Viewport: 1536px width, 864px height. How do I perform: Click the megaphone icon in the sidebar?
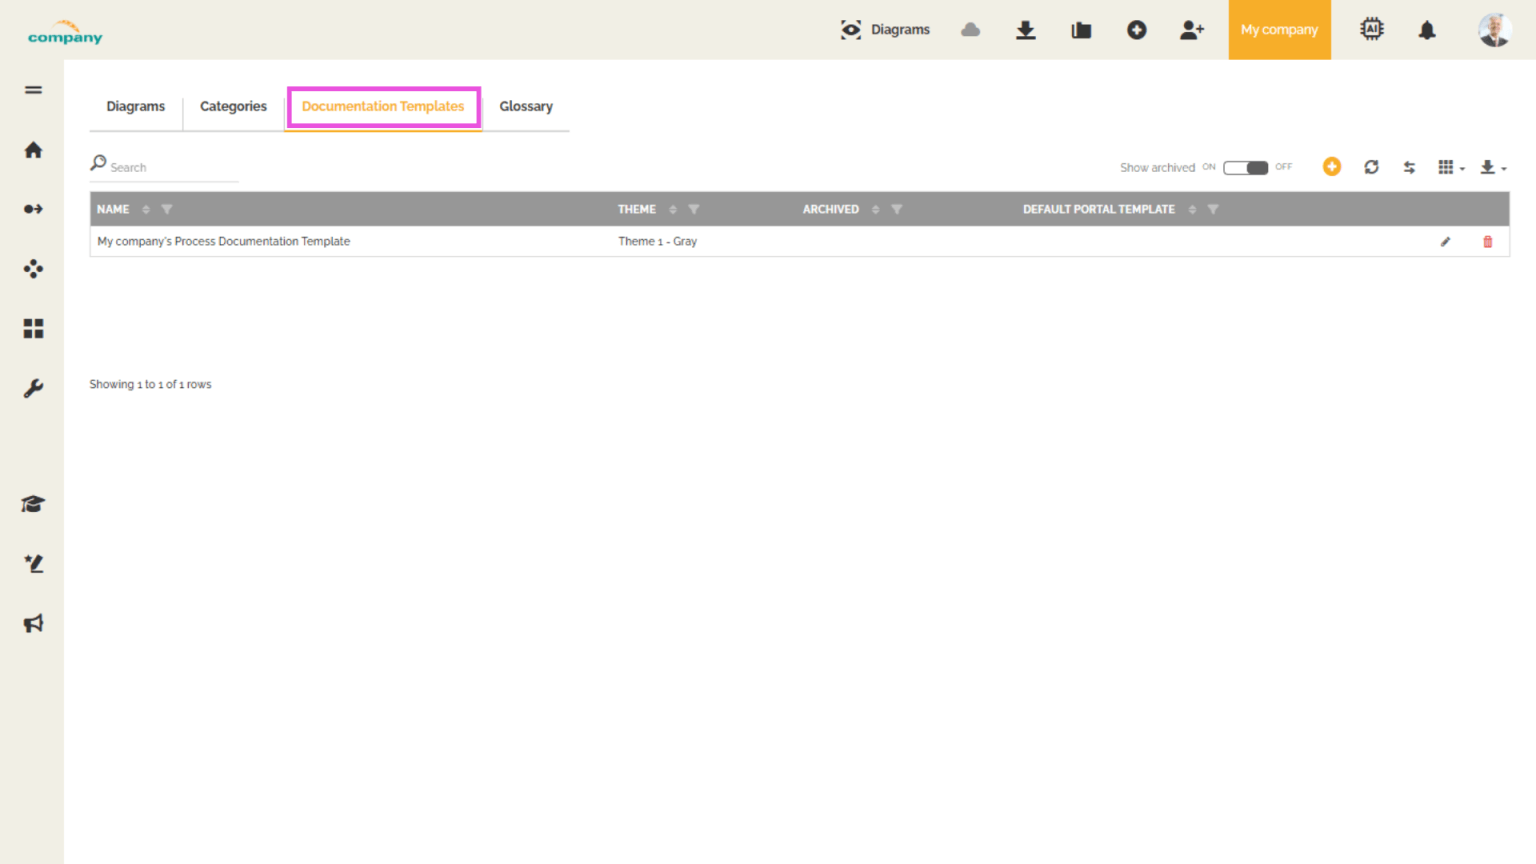33,622
